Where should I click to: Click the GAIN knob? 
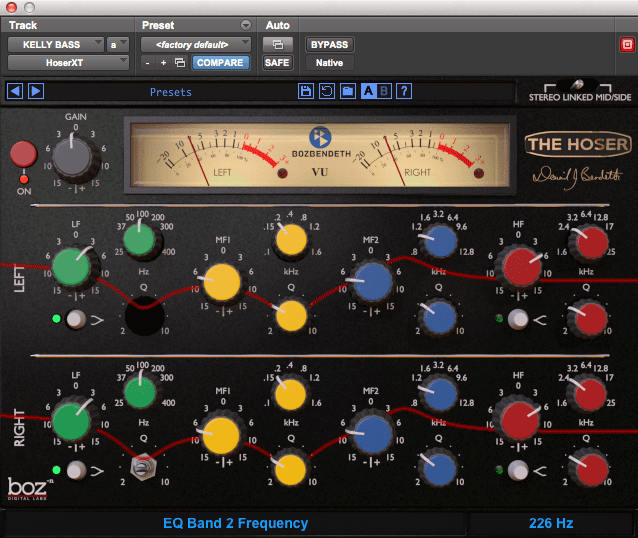tap(75, 158)
